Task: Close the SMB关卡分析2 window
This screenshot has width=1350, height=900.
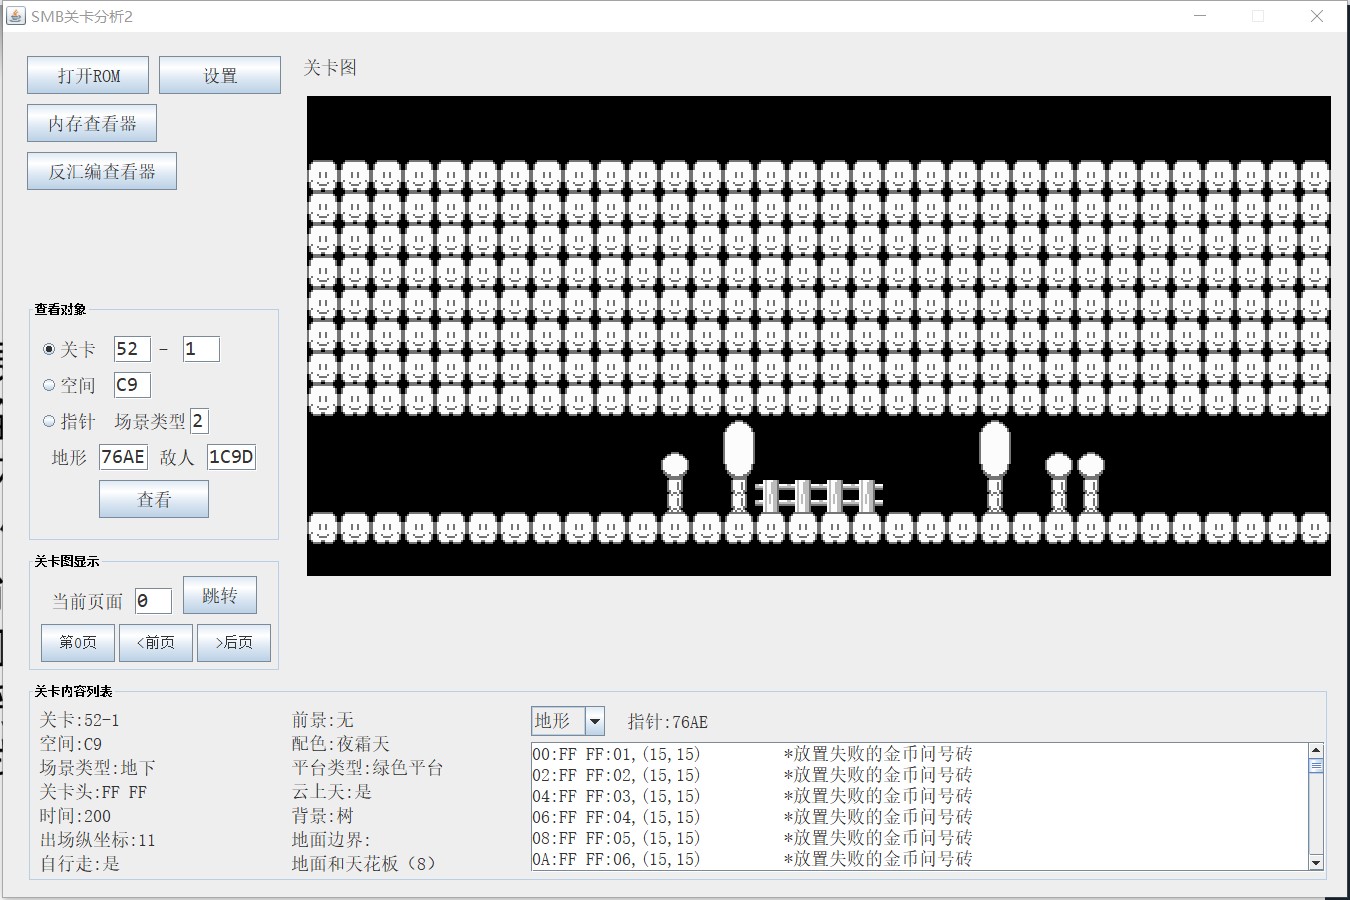Action: (x=1316, y=16)
